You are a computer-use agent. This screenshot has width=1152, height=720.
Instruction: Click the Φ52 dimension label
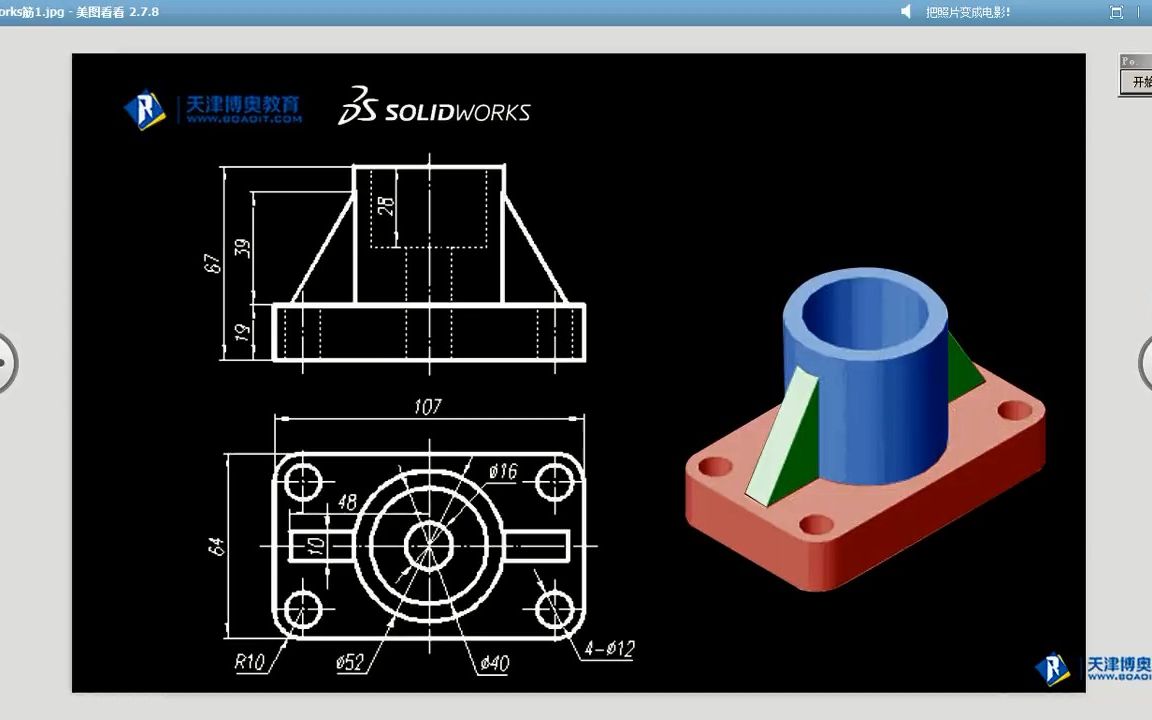[350, 662]
